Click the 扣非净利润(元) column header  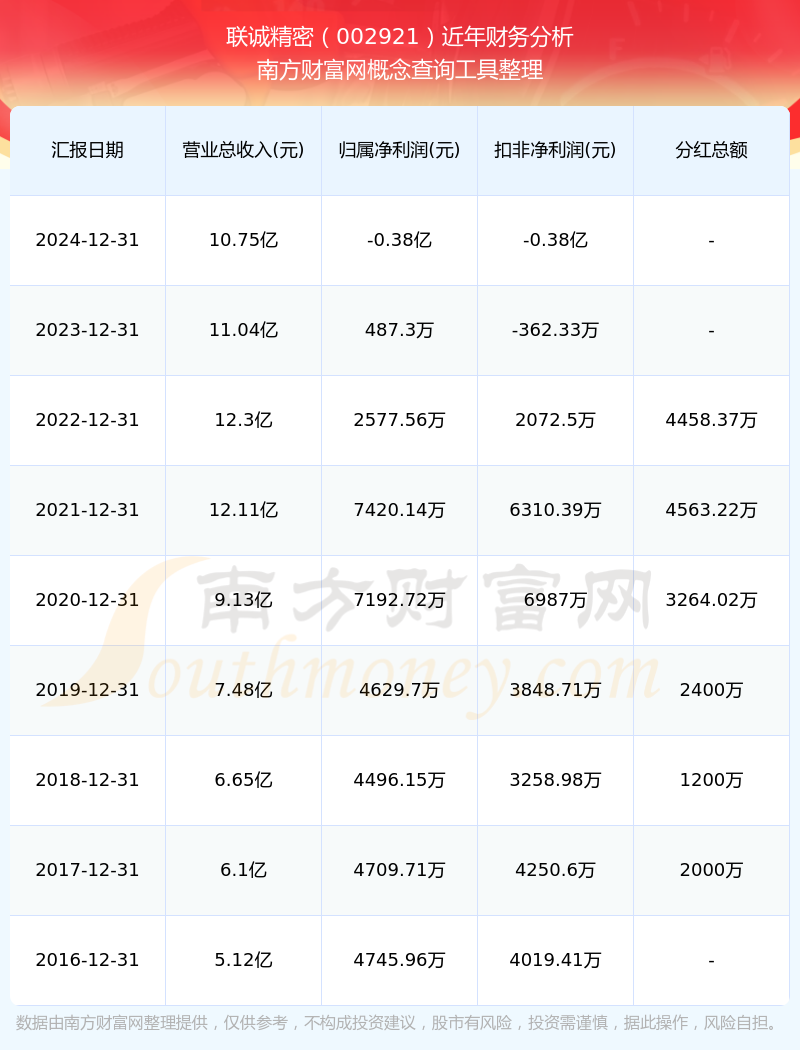coord(555,150)
